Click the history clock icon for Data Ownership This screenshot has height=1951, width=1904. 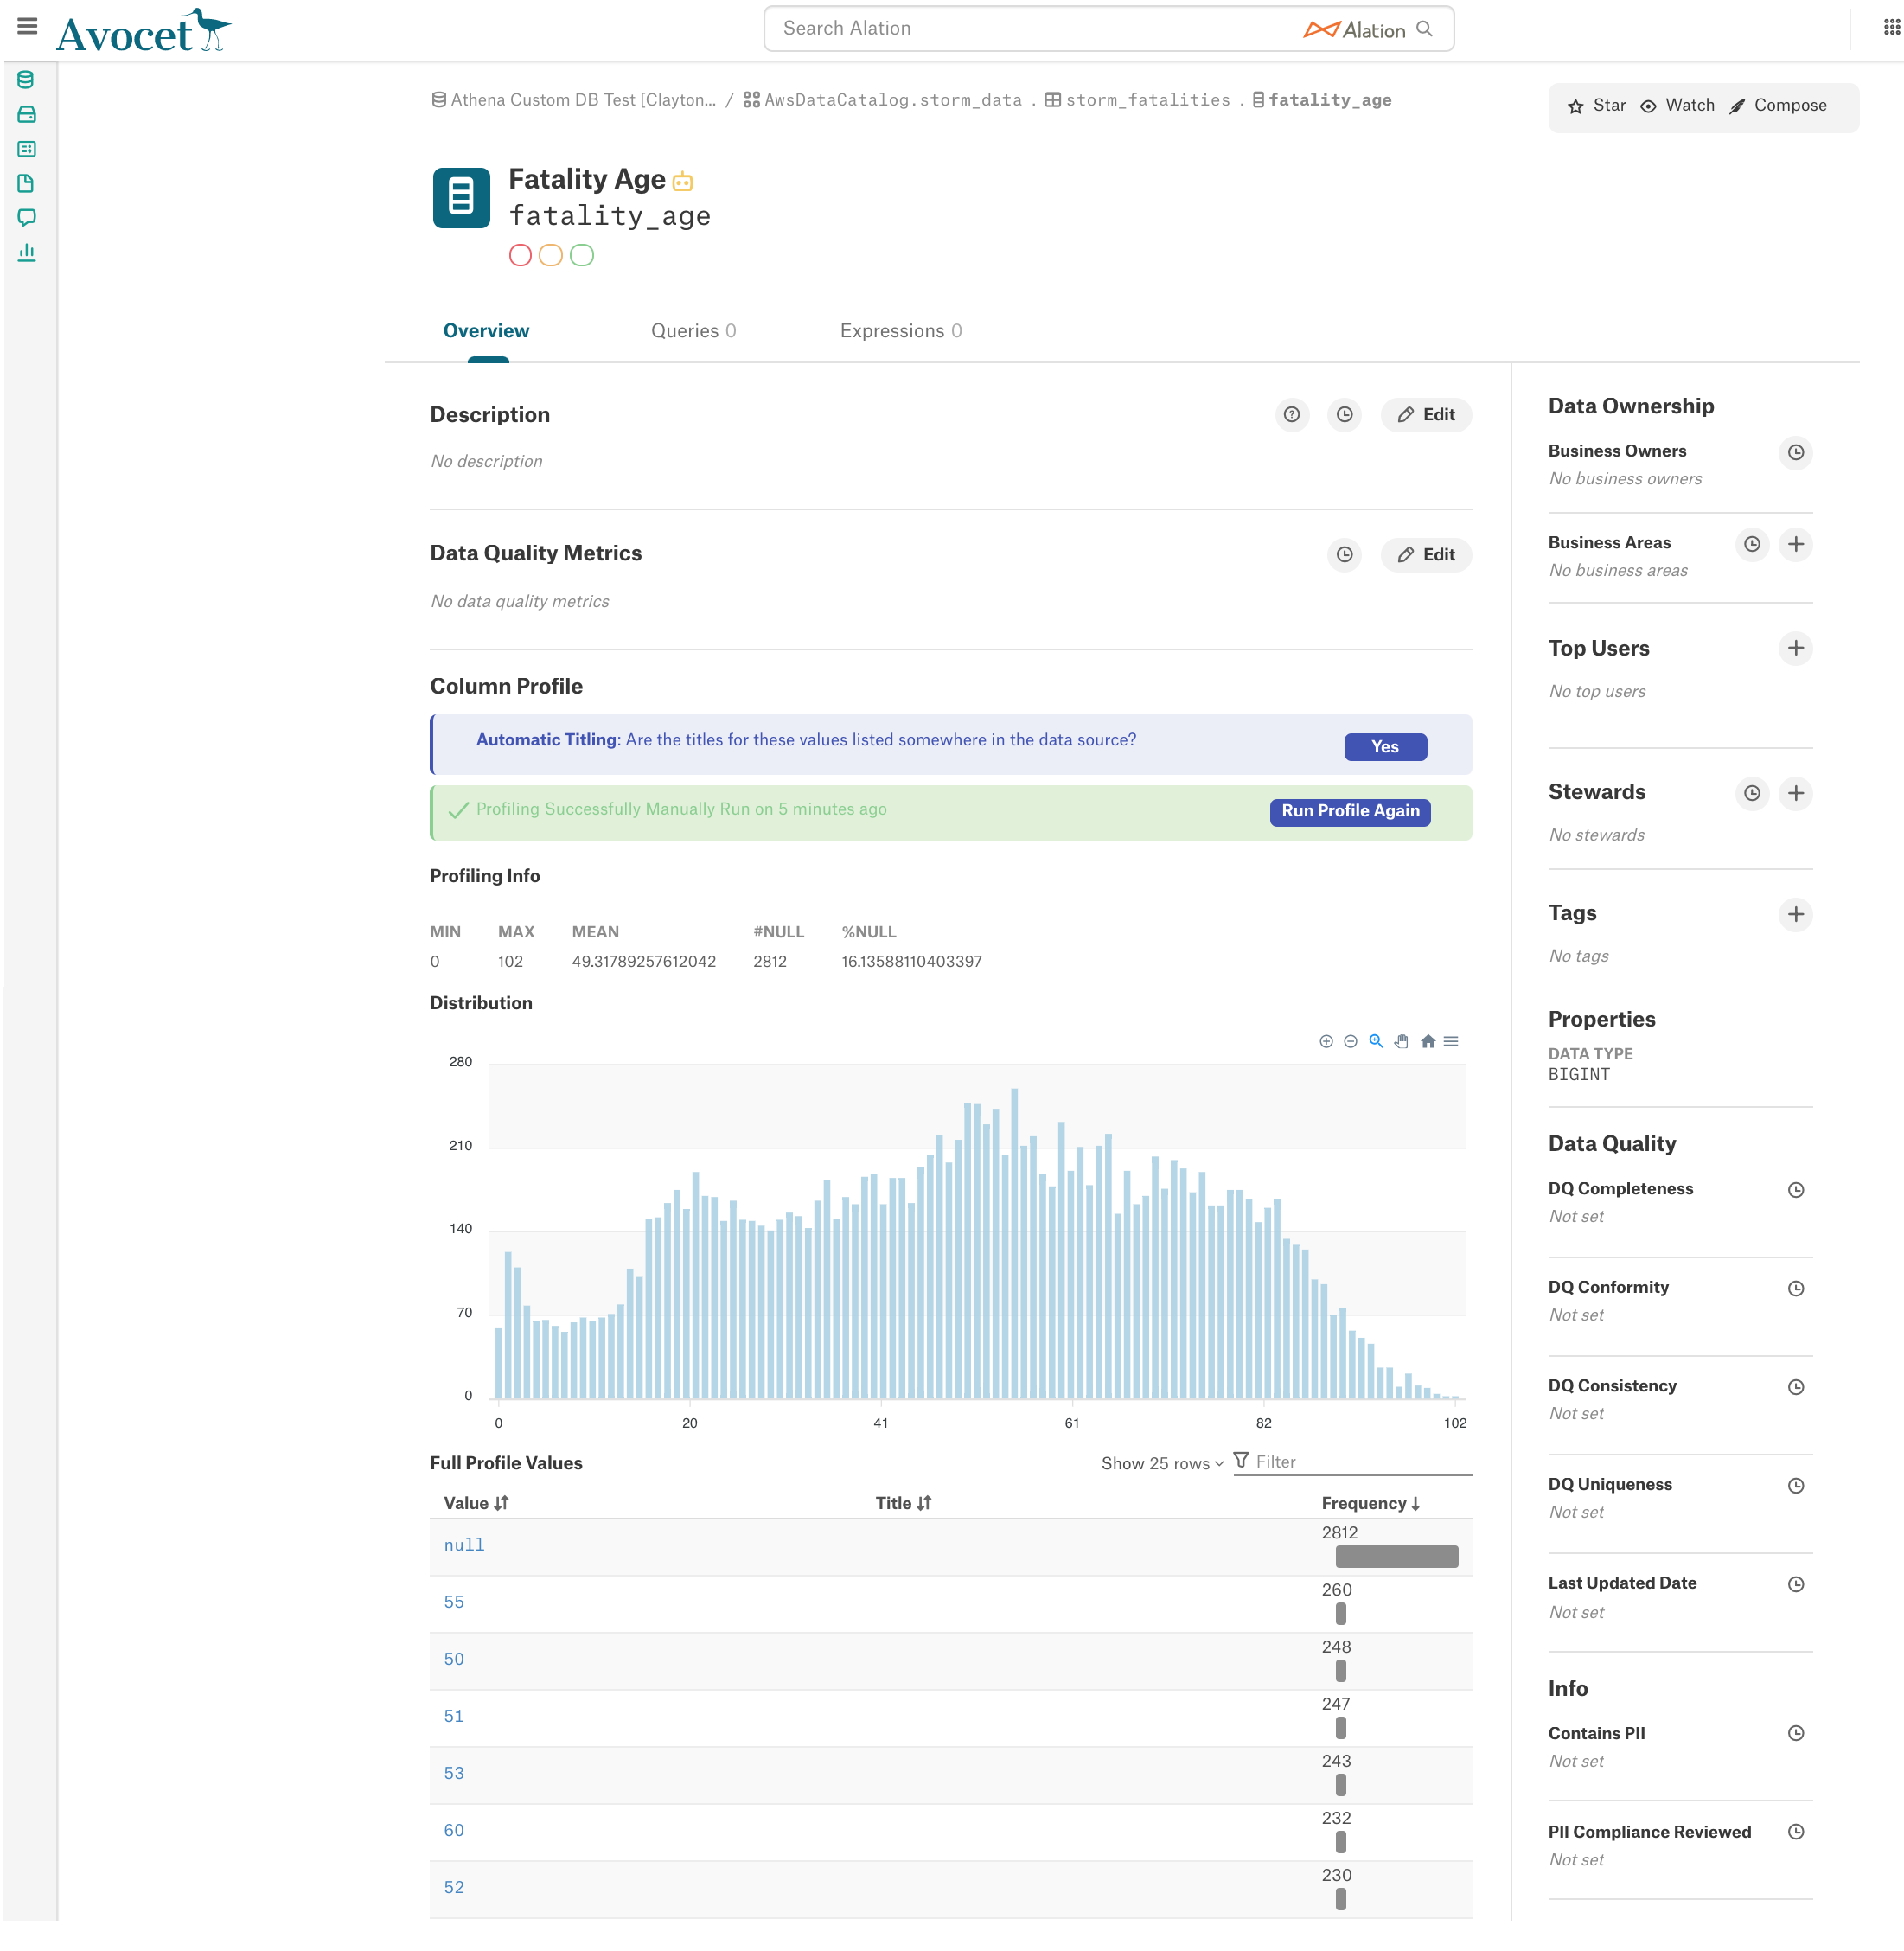(x=1798, y=453)
